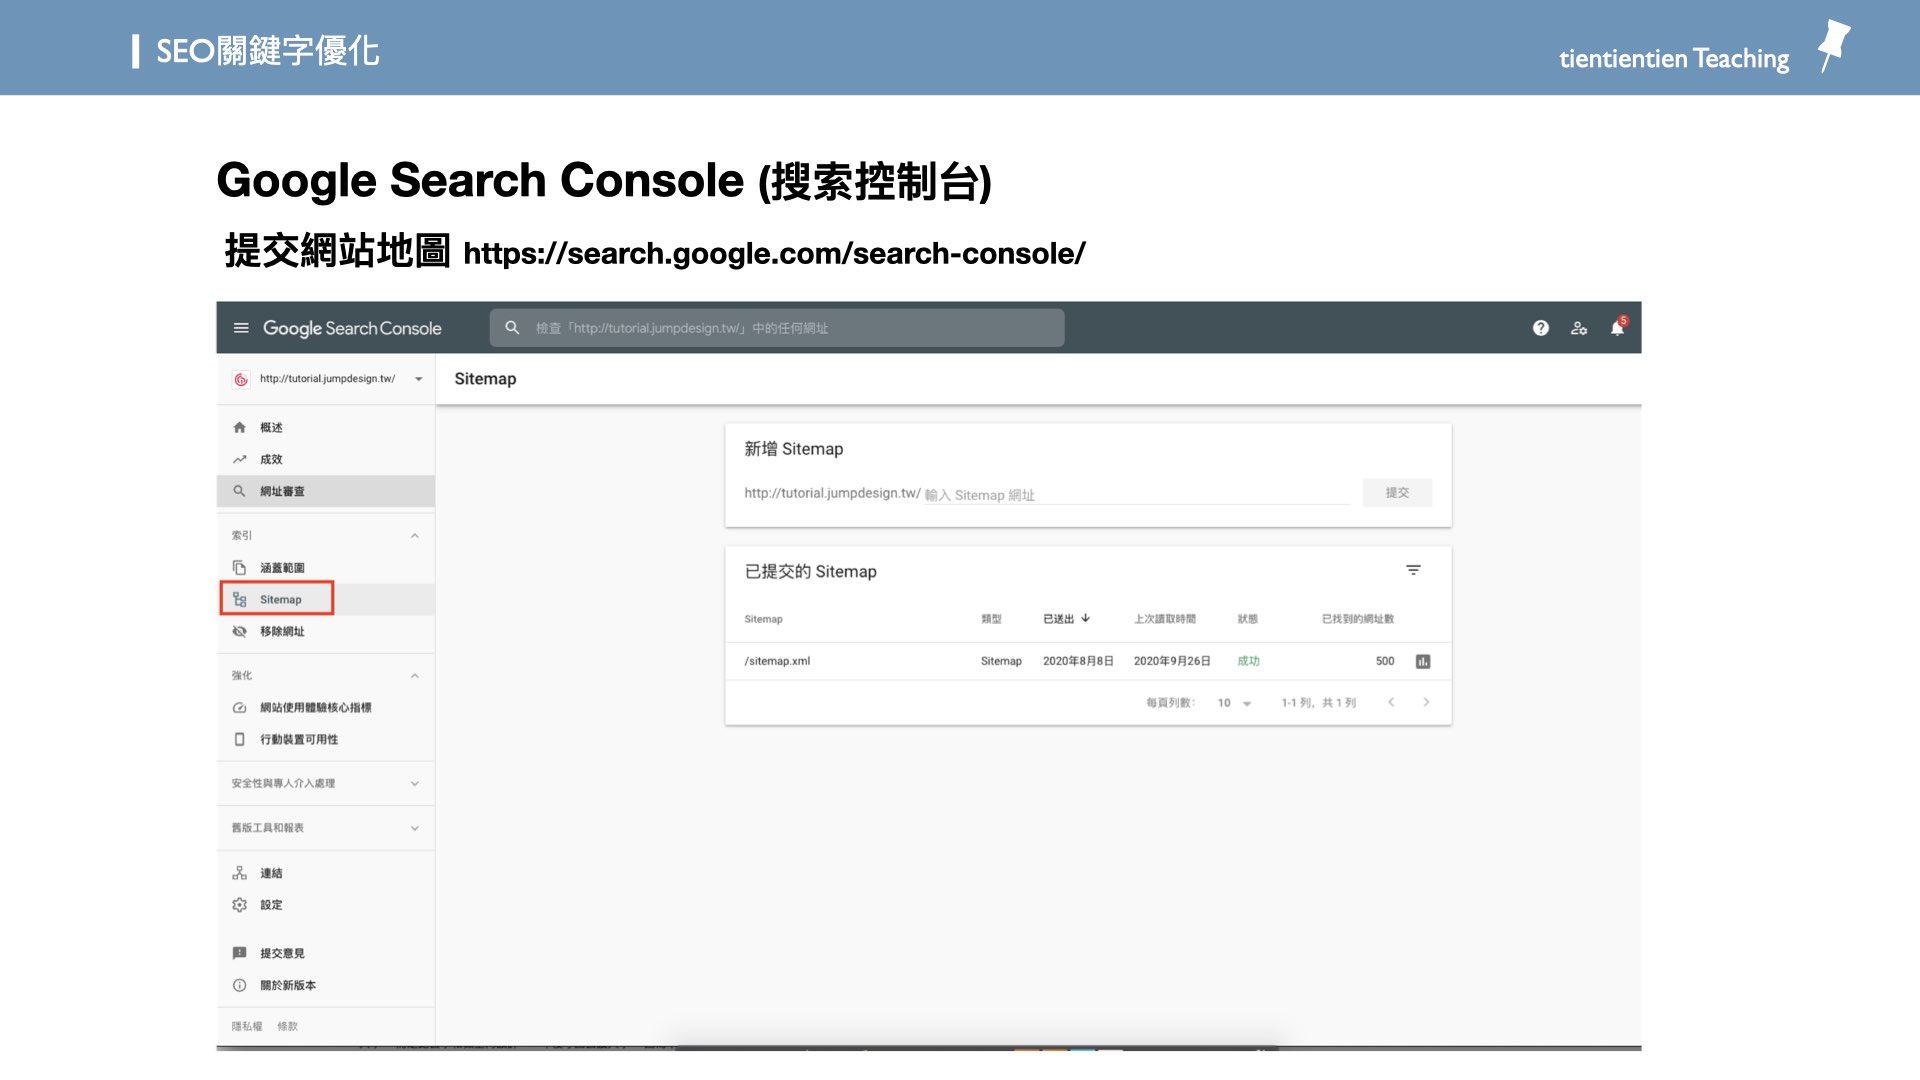Open the notifications bell with badge 5
The image size is (1920, 1080).
coord(1616,328)
